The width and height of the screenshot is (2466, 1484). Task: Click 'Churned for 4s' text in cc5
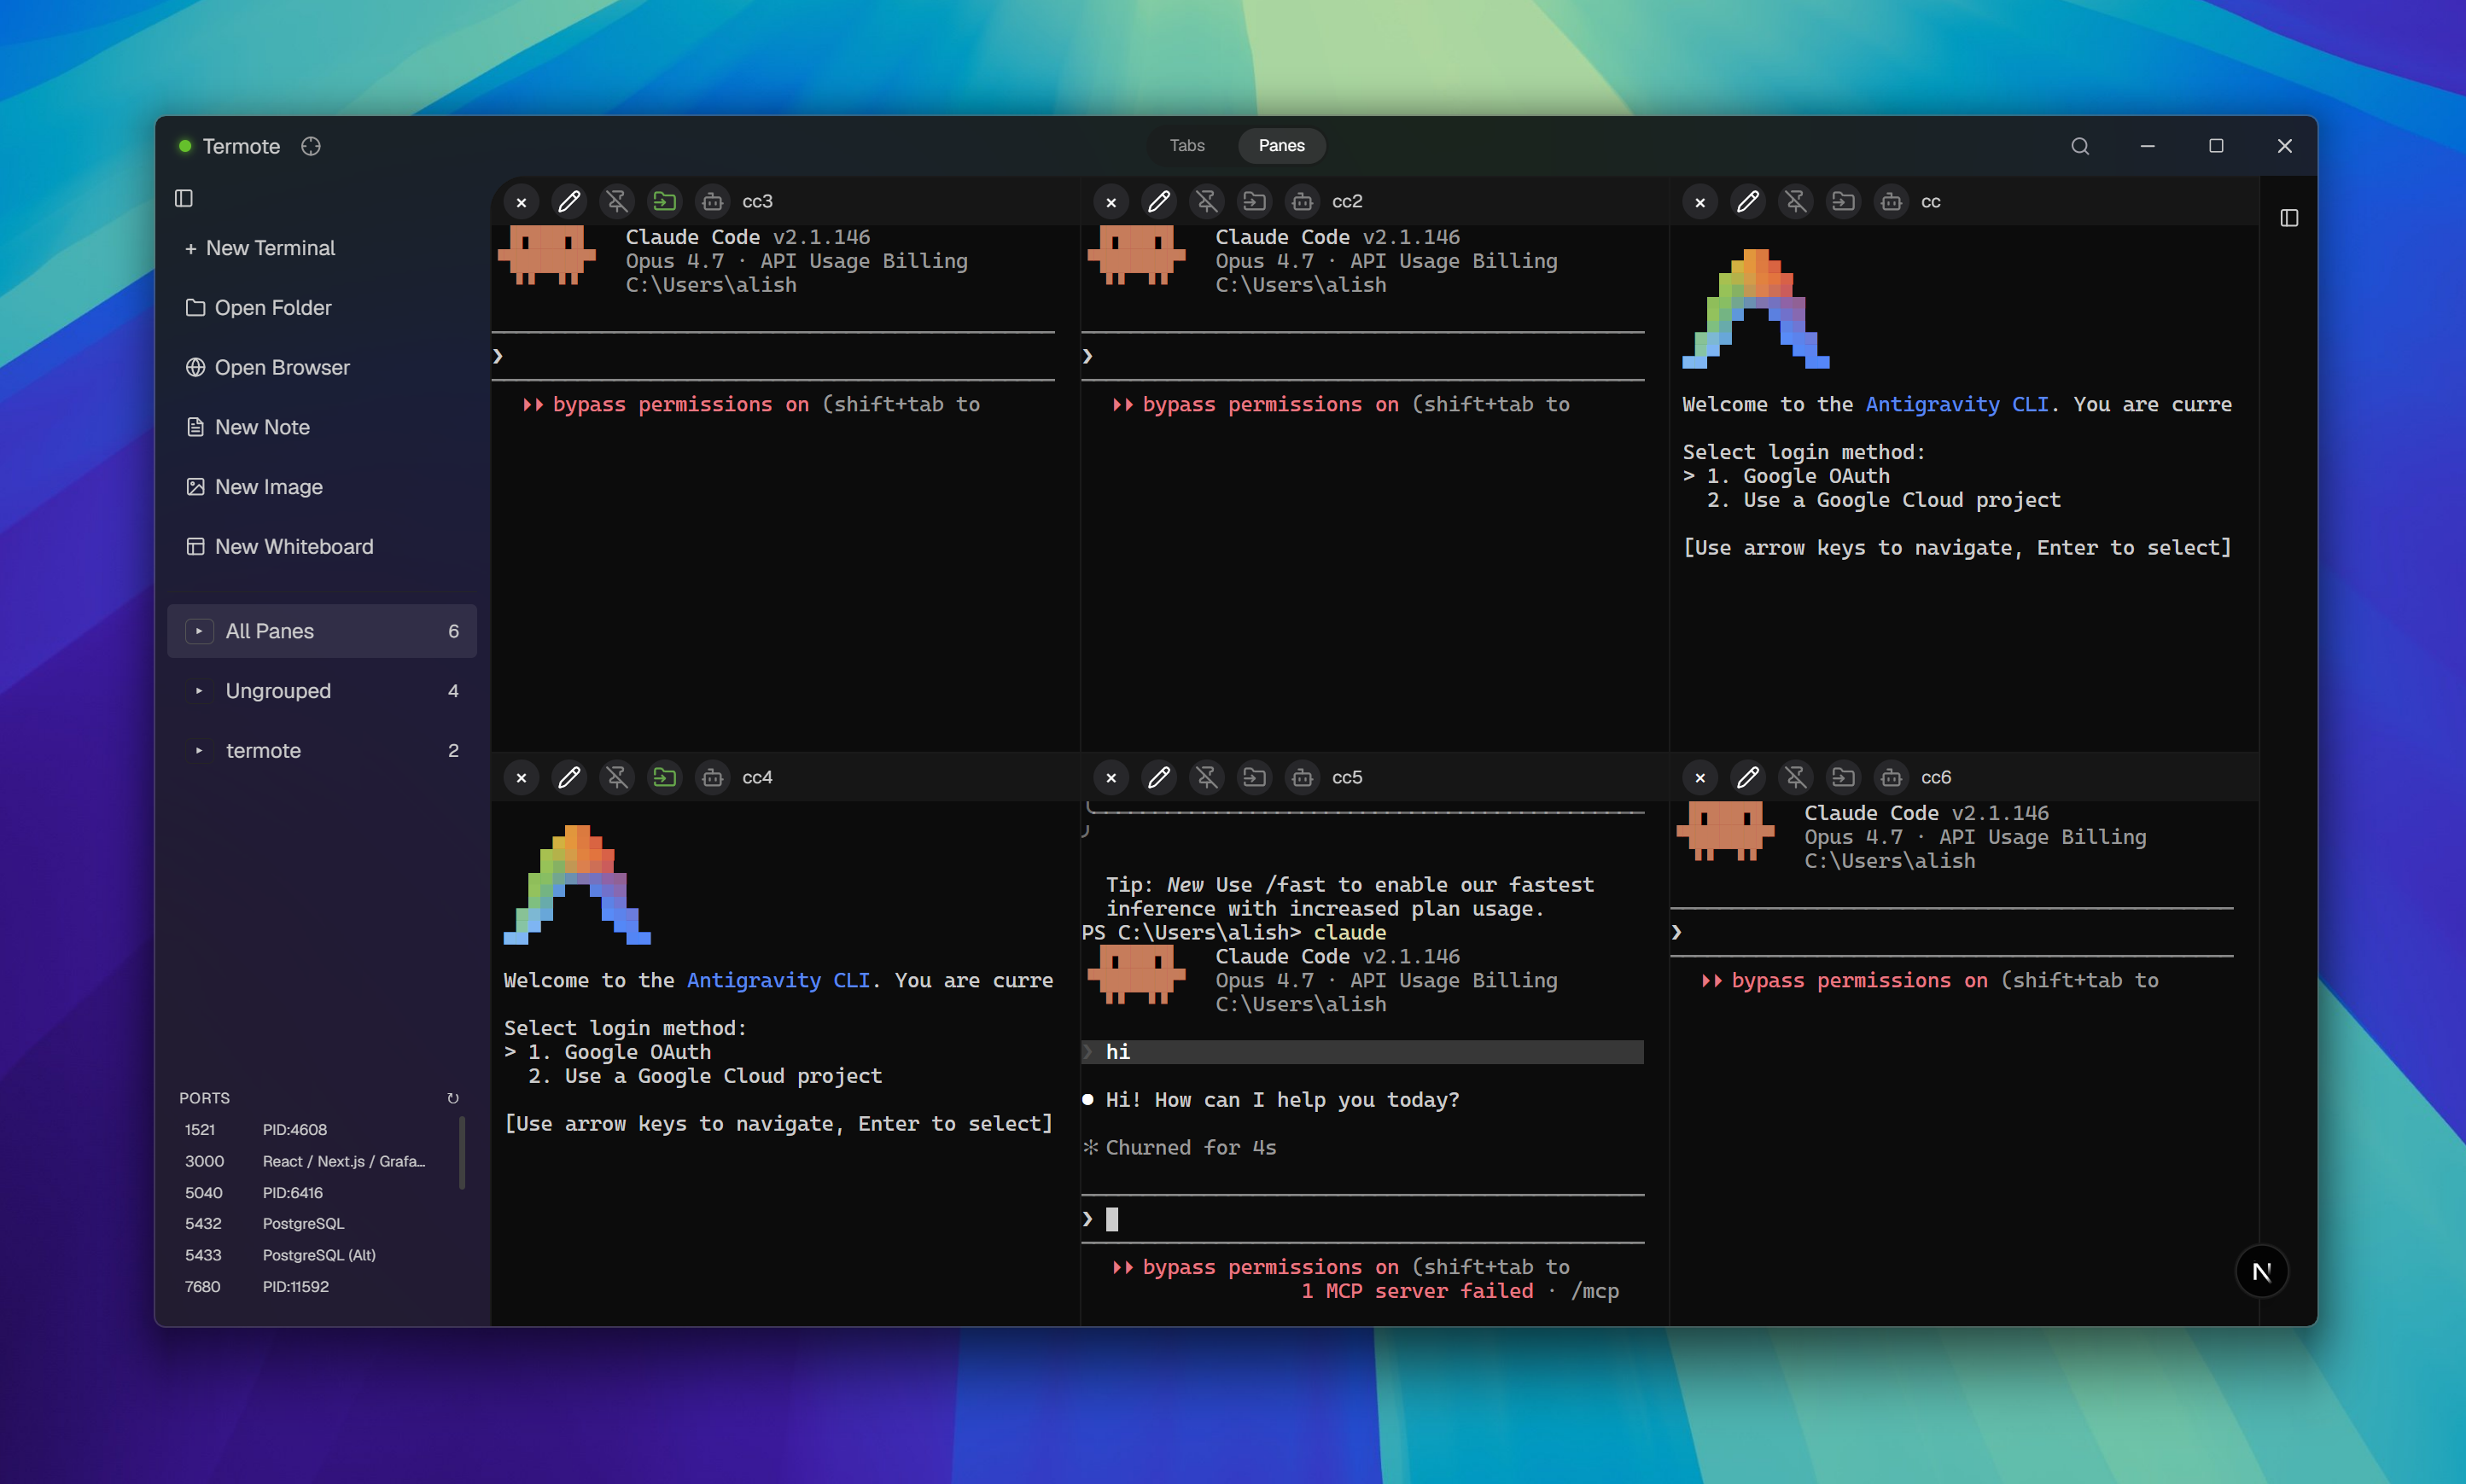pos(1190,1148)
